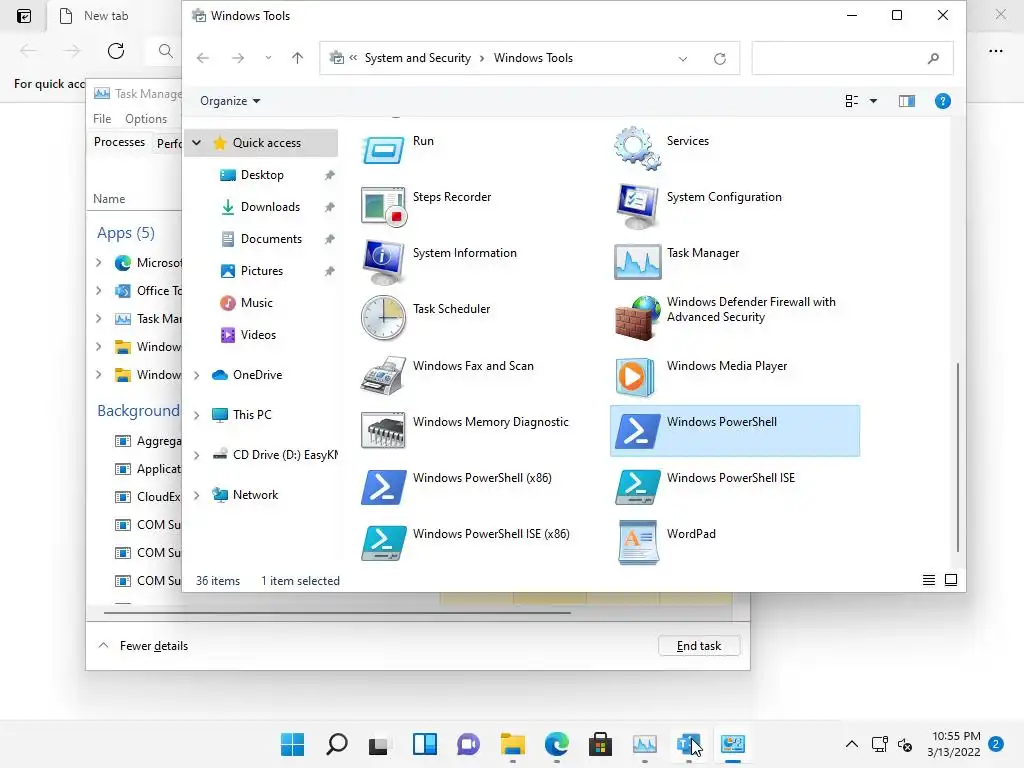Open Windows Fax and Scan icon

(x=383, y=375)
